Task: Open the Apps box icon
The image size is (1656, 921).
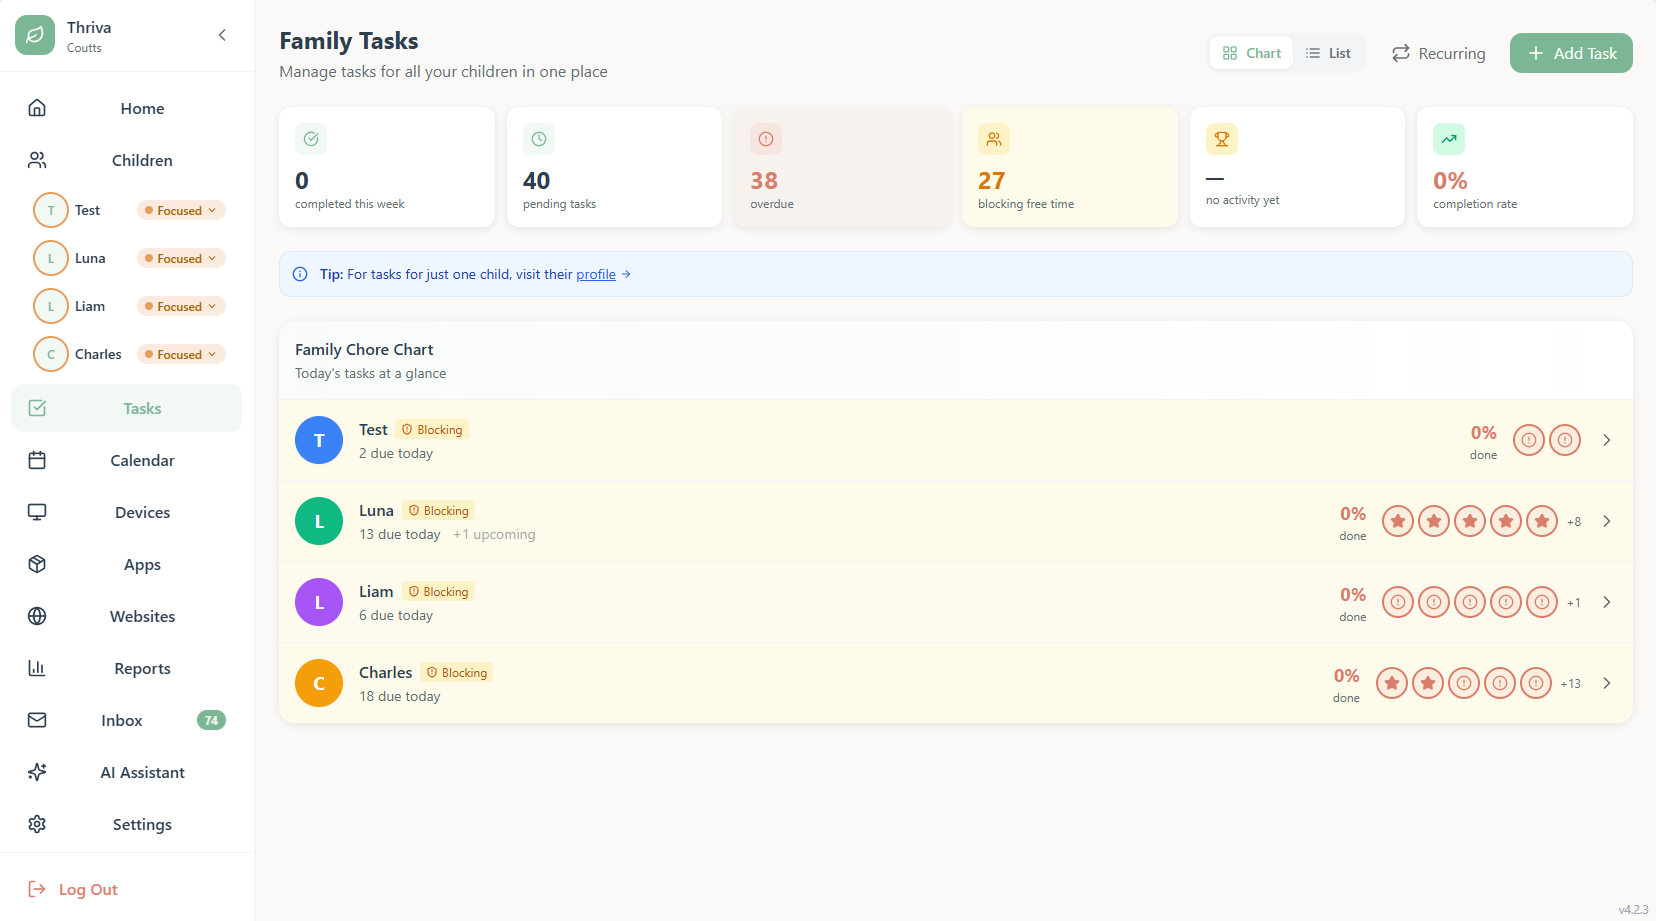Action: pos(37,564)
